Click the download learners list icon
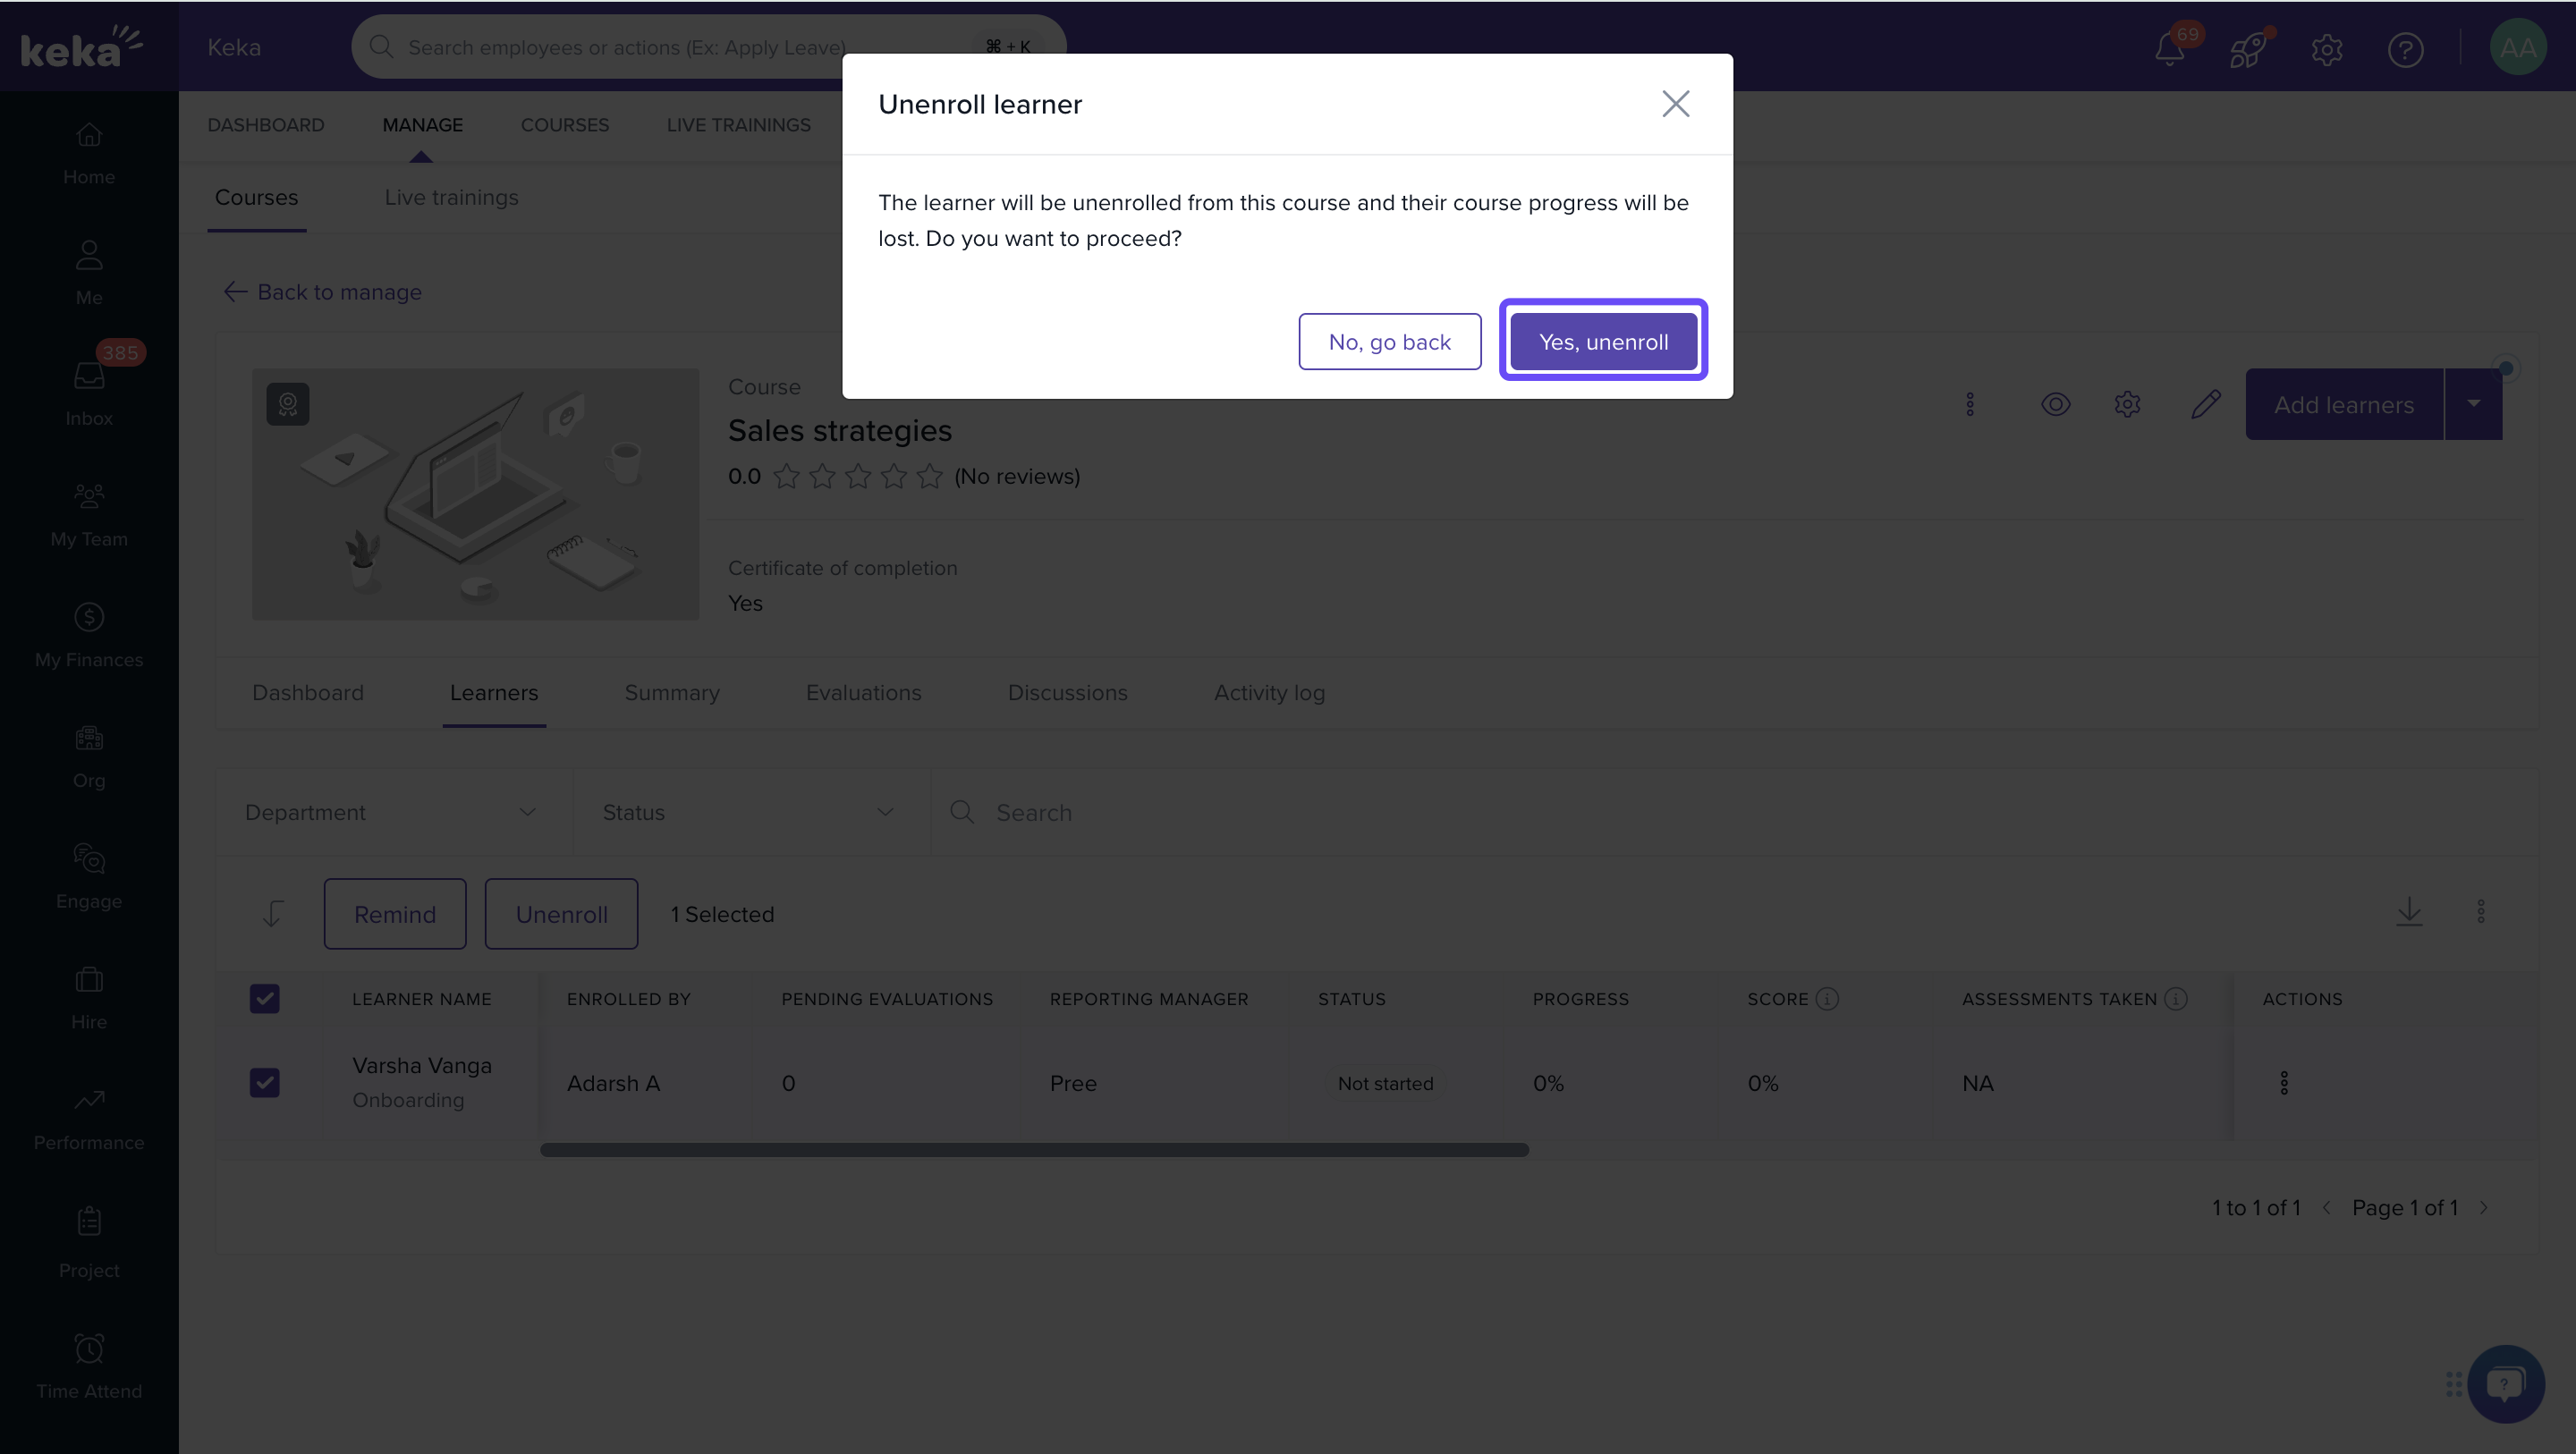 2409,912
